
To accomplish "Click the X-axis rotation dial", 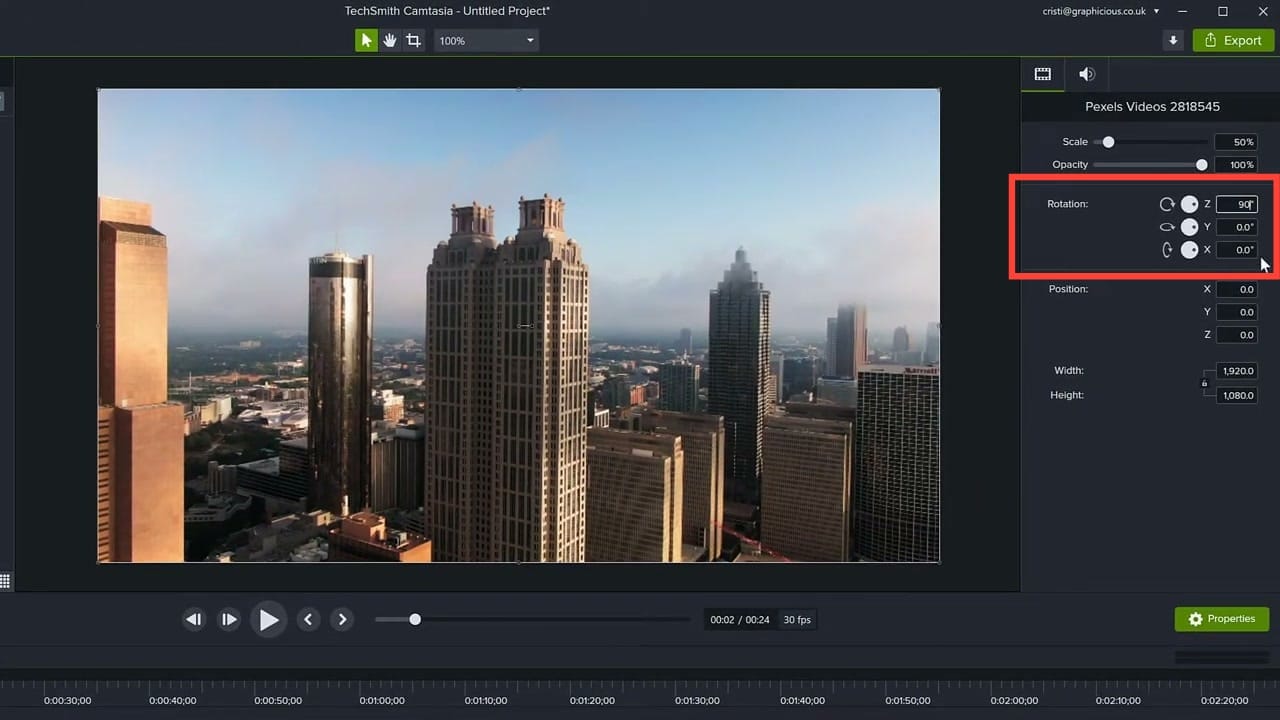I will [1189, 250].
